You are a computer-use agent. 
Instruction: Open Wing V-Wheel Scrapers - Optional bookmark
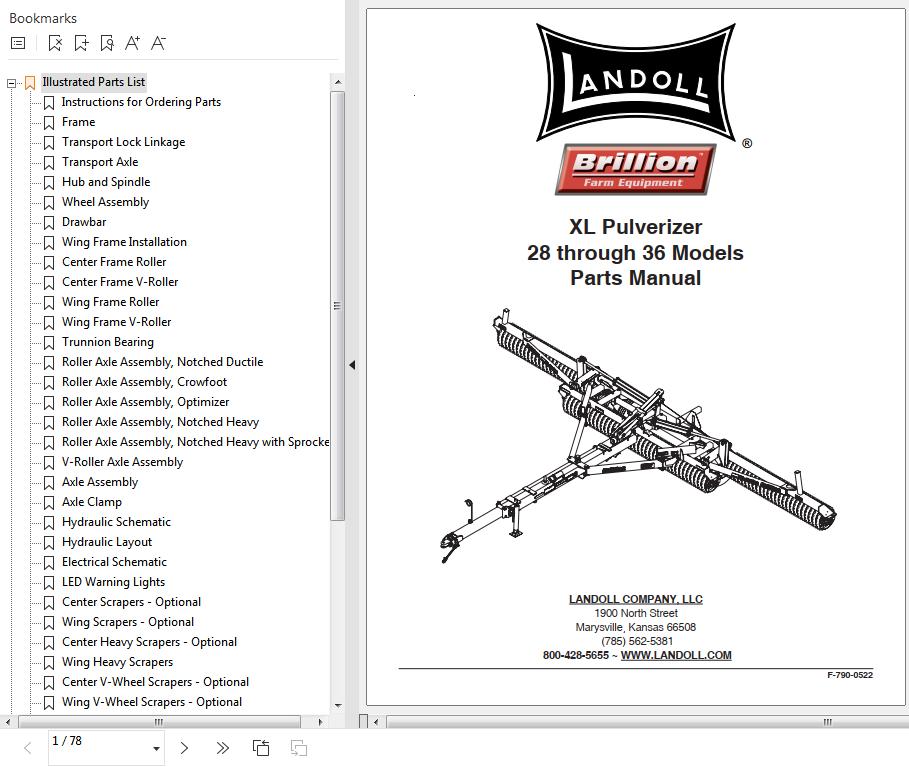pos(152,702)
